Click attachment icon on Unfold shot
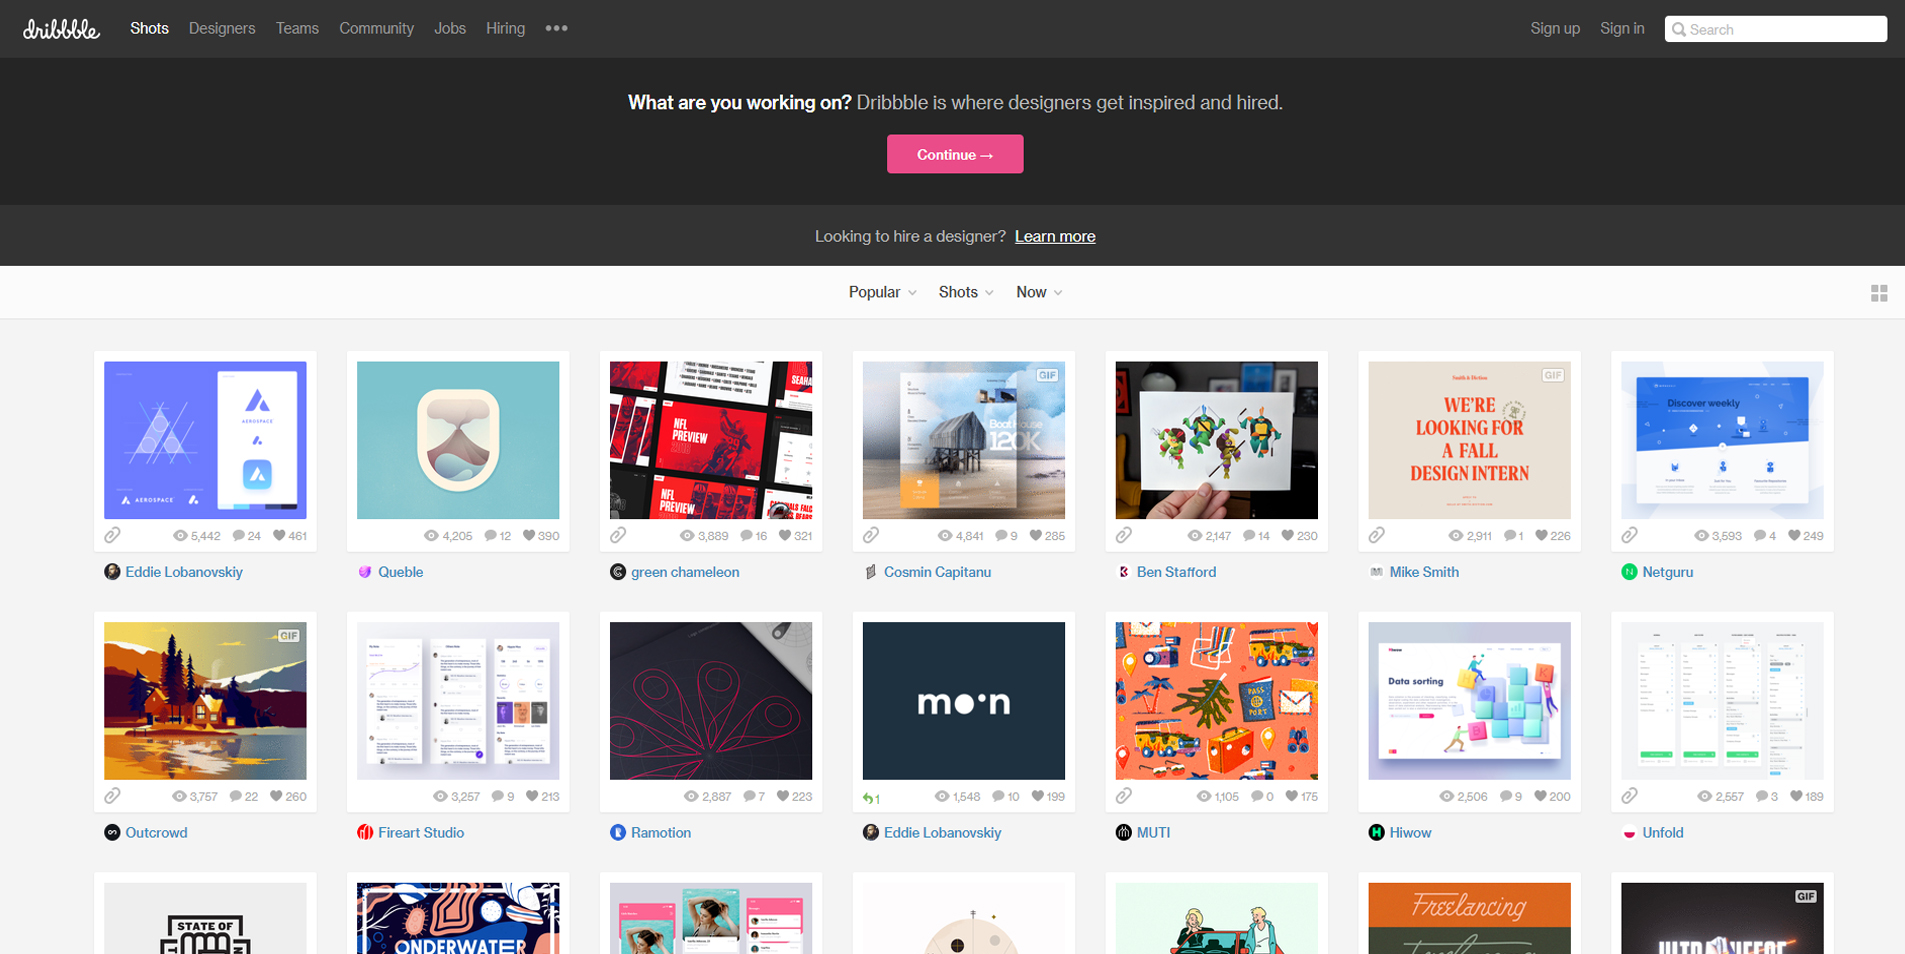 (x=1630, y=796)
